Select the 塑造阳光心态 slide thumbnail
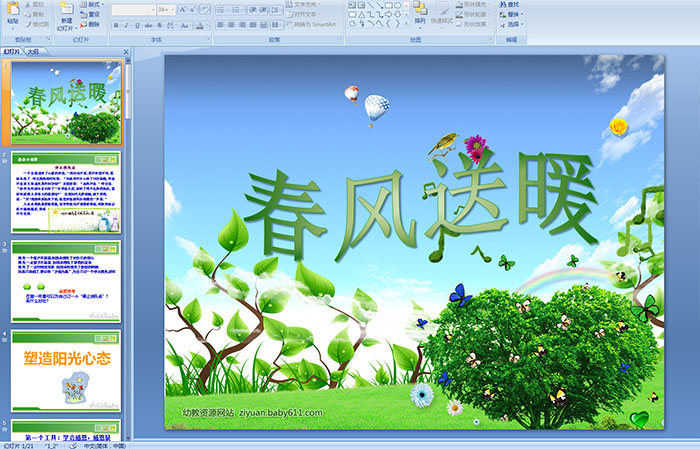This screenshot has width=700, height=449. 66,371
